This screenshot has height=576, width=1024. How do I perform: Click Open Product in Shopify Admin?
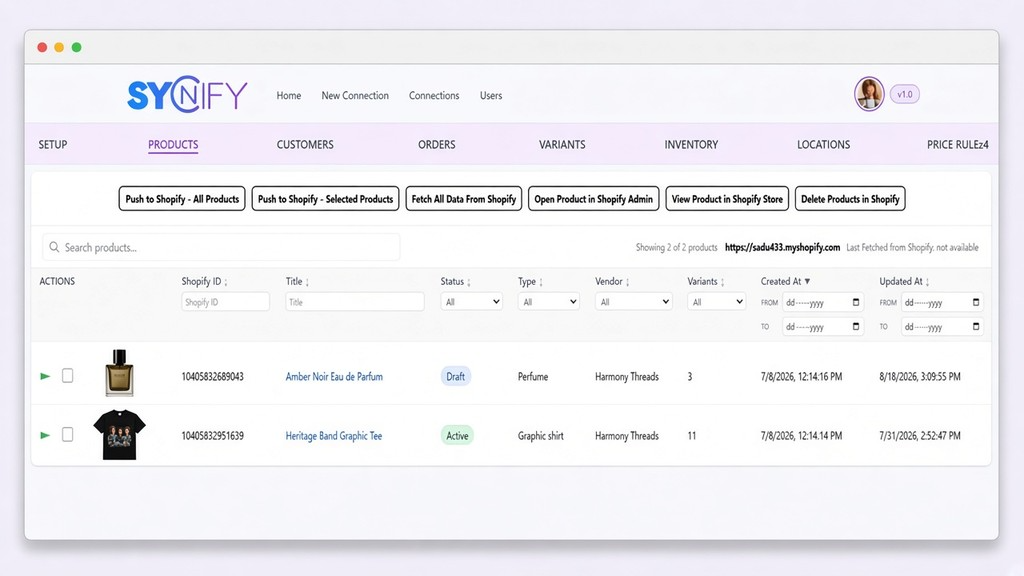coord(594,199)
